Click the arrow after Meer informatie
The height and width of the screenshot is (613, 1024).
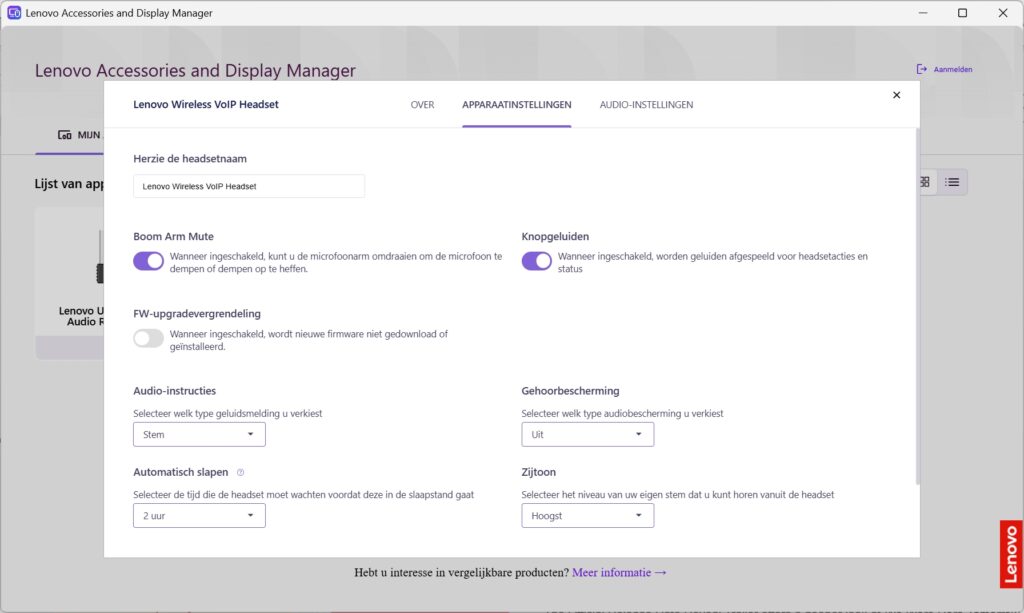(661, 573)
